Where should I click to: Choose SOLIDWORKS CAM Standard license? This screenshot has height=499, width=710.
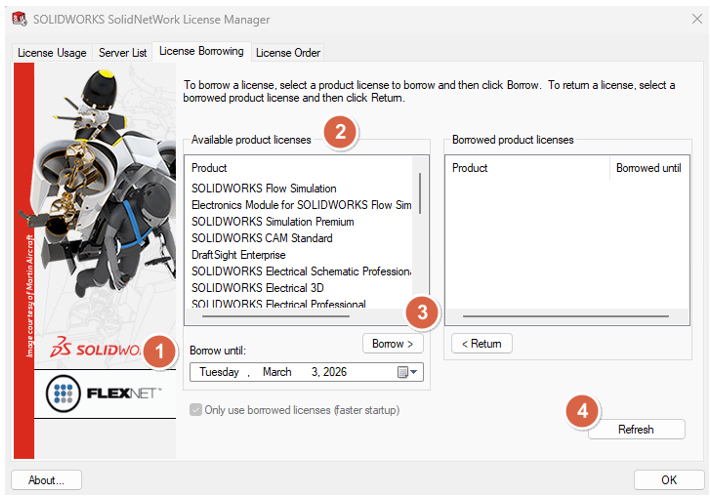click(x=262, y=238)
